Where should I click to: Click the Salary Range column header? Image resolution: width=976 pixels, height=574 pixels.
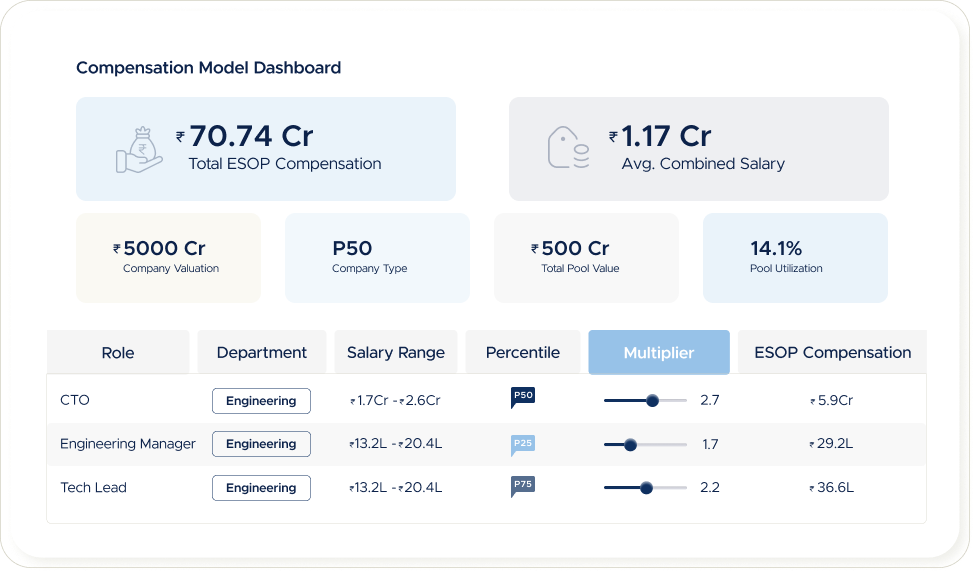396,352
